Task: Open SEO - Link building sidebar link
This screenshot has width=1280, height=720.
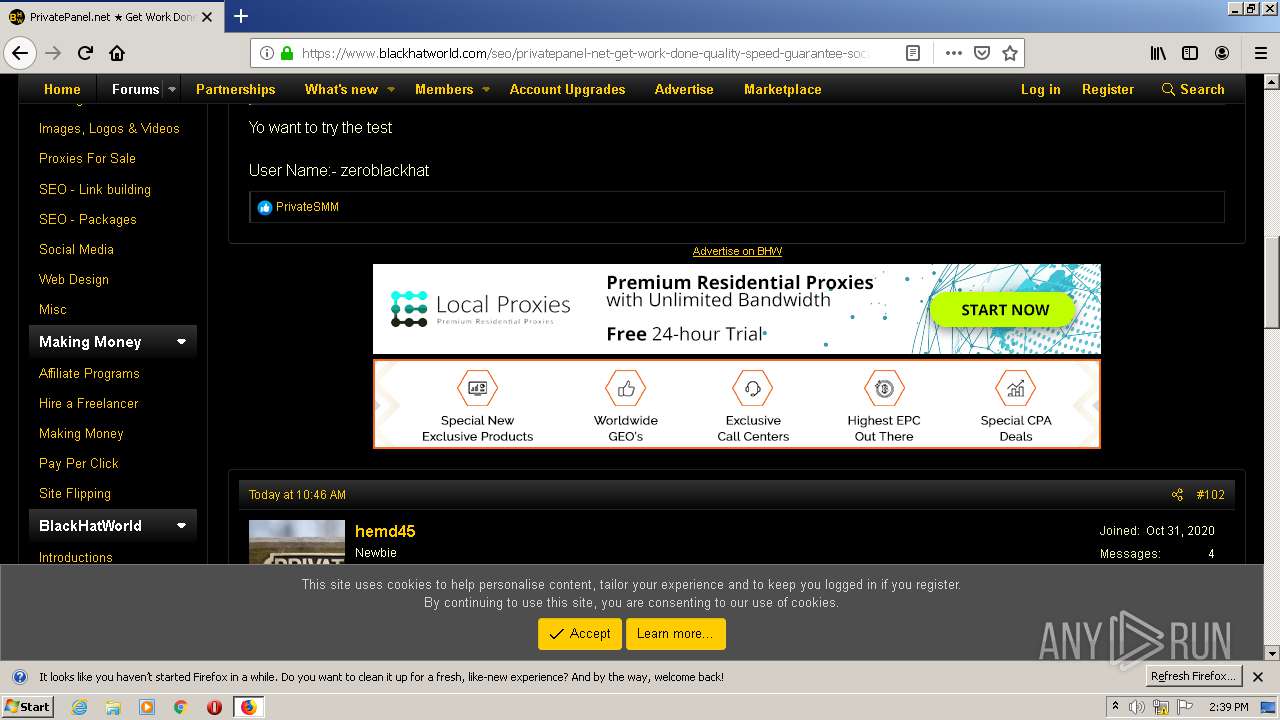Action: click(95, 189)
